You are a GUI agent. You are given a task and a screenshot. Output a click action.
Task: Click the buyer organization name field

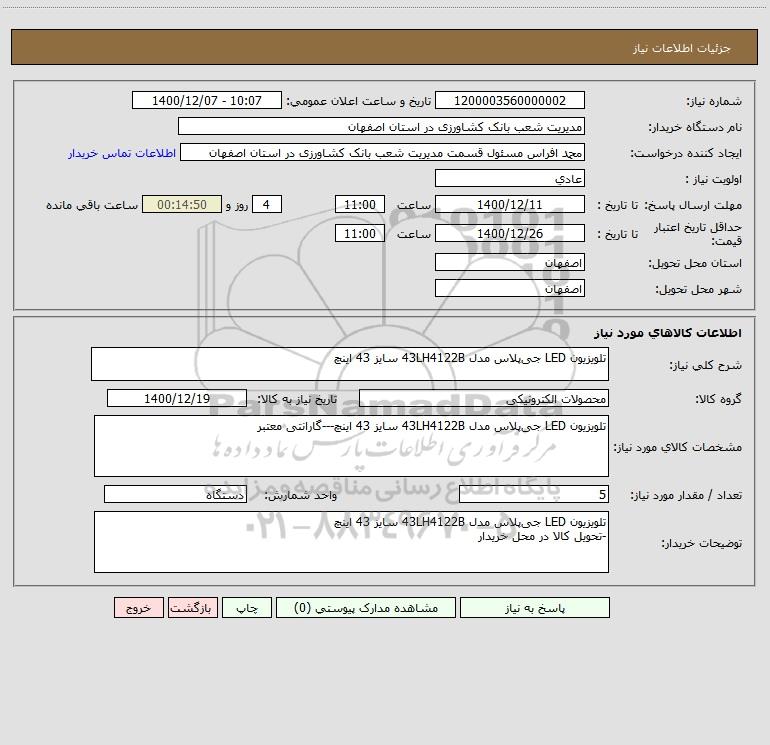[x=381, y=126]
